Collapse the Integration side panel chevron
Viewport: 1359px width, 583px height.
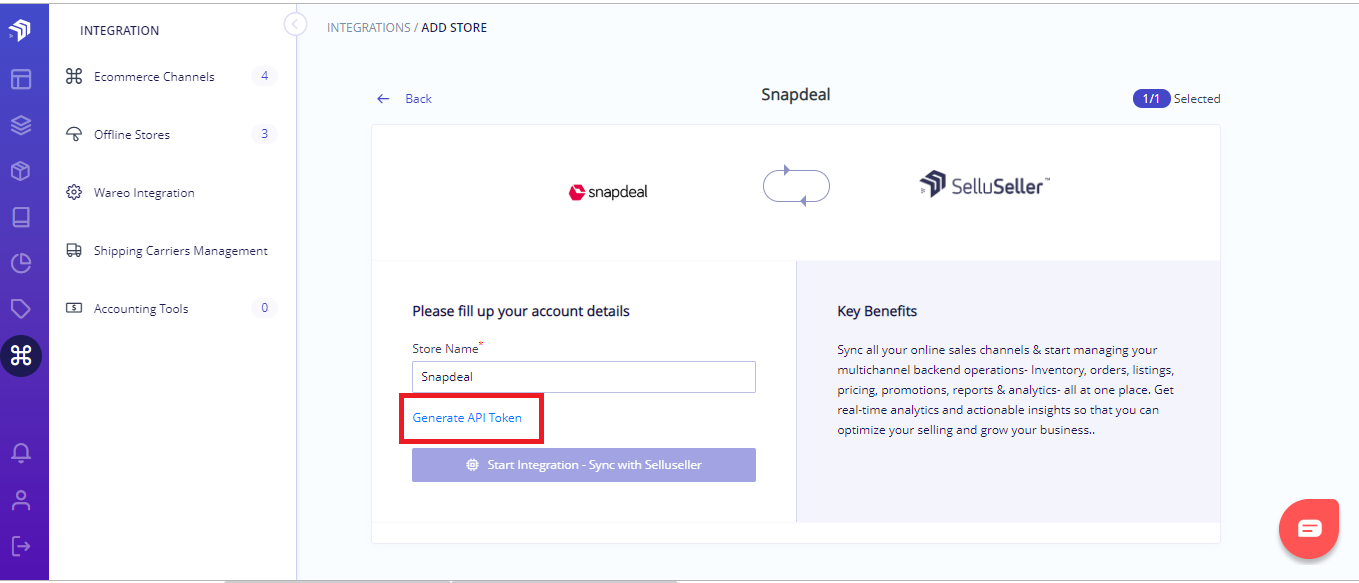295,23
